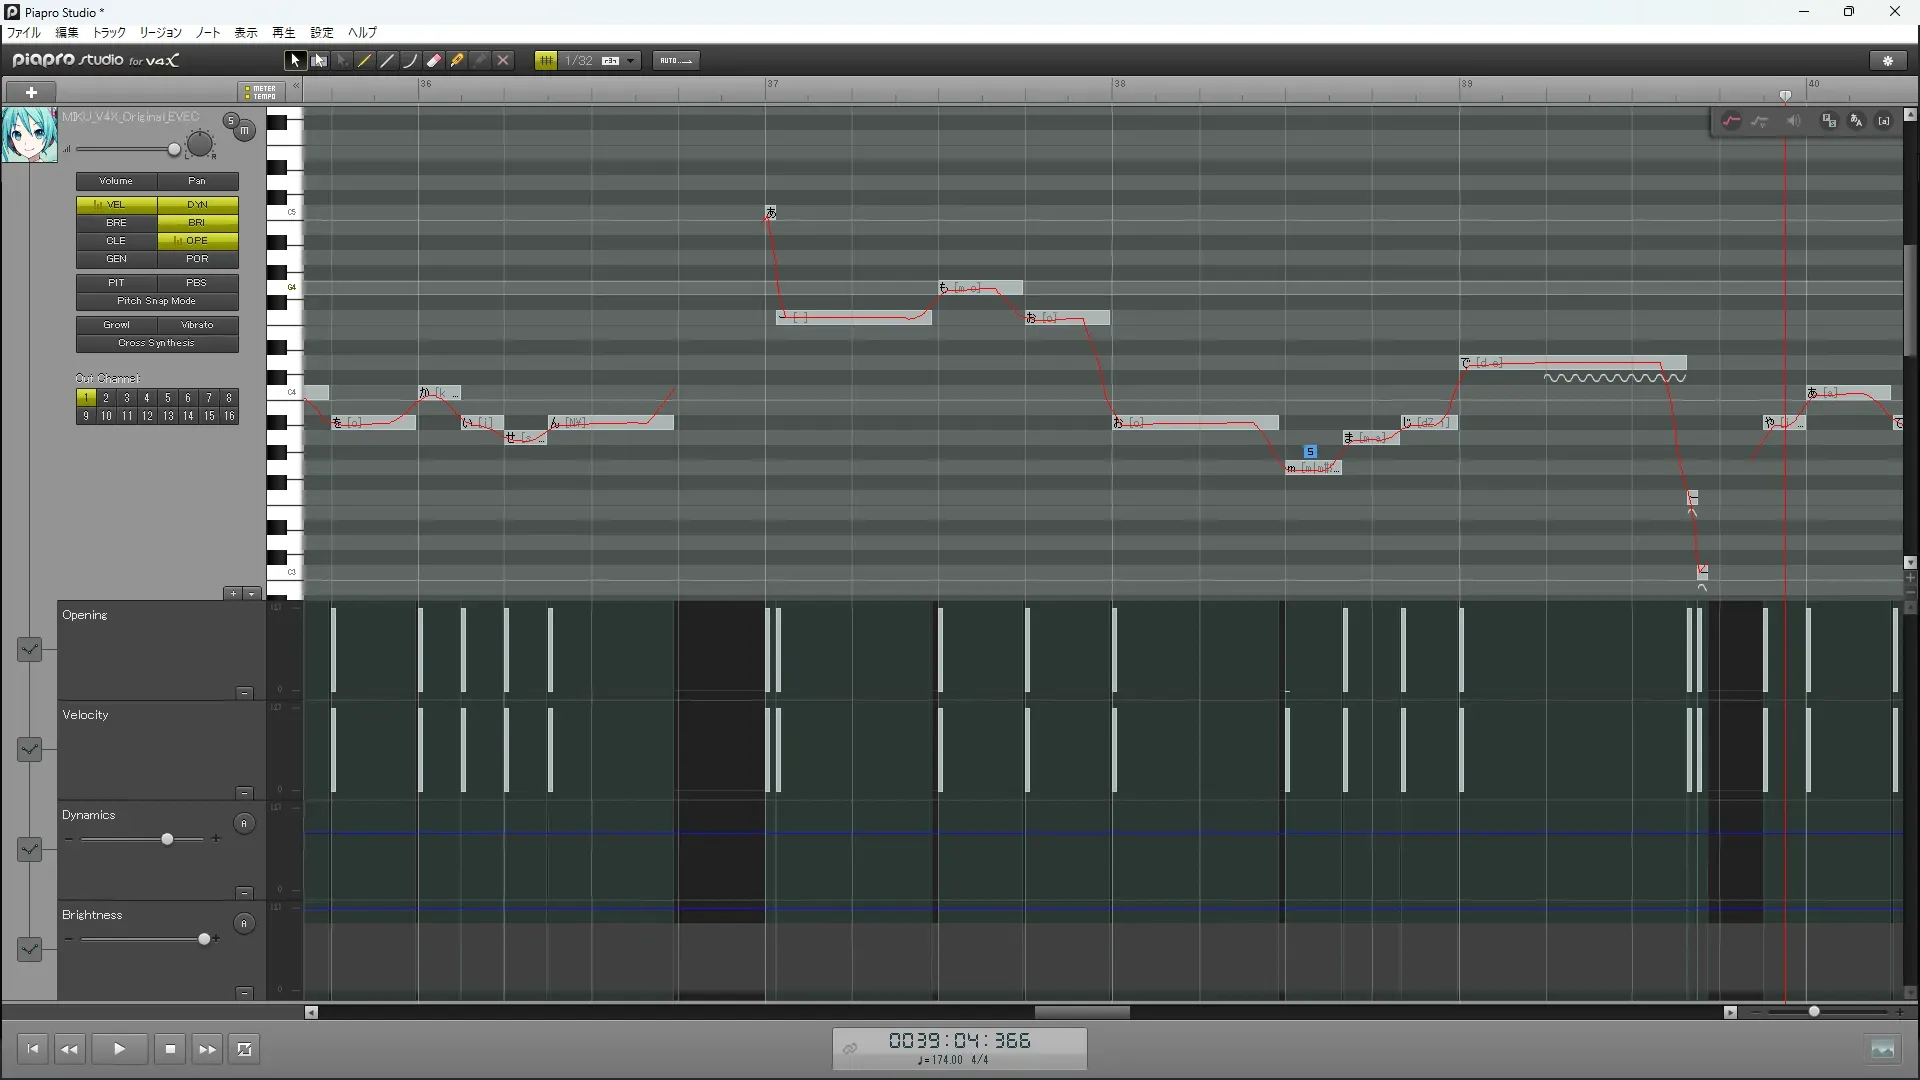1920x1080 pixels.
Task: Toggle the pitch curve display icon
Action: (1731, 121)
